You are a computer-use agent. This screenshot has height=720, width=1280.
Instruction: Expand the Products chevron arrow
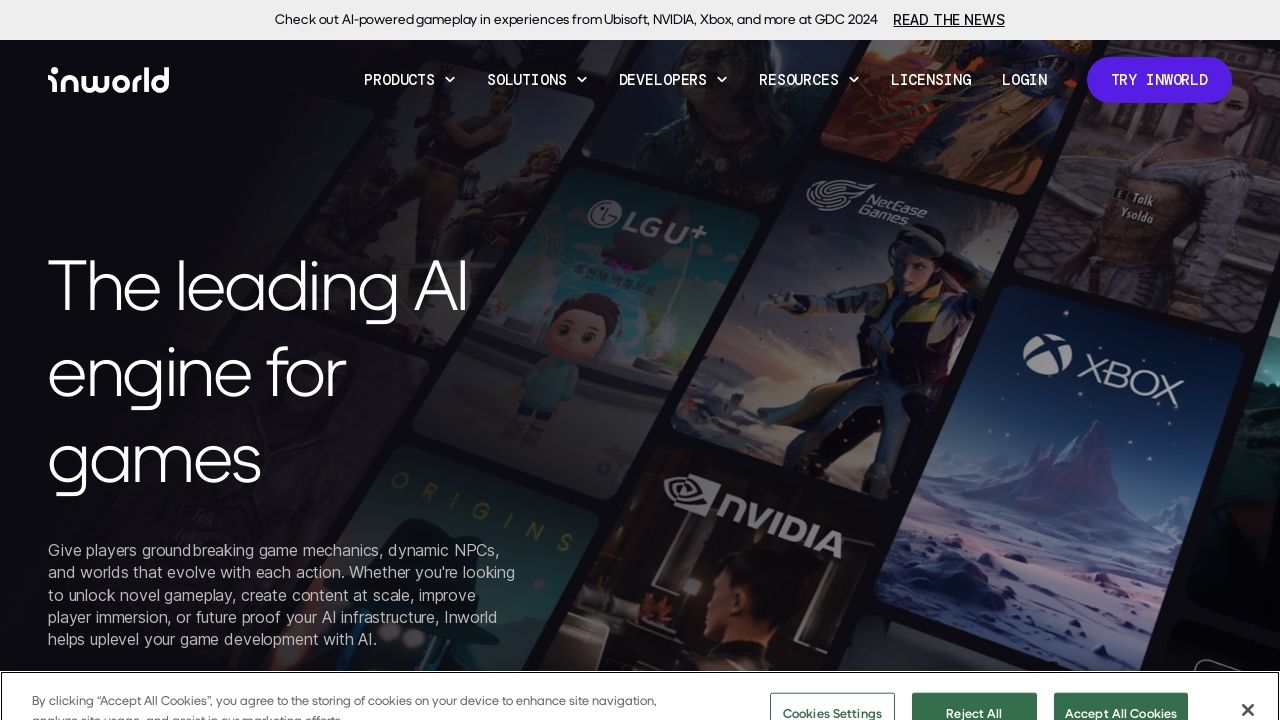(x=450, y=80)
